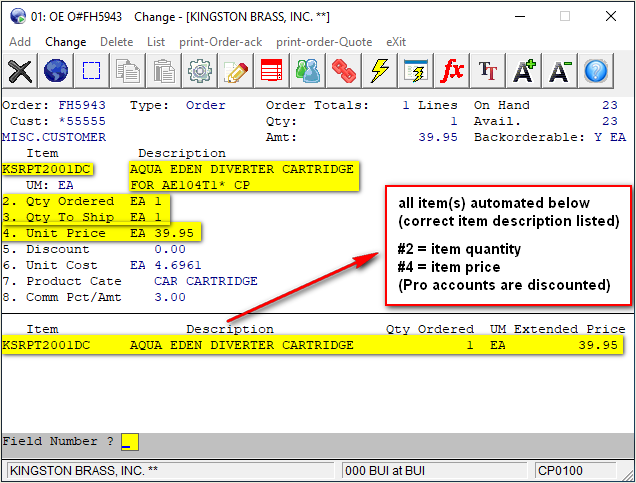
Task: Click the red fx function icon
Action: 451,71
